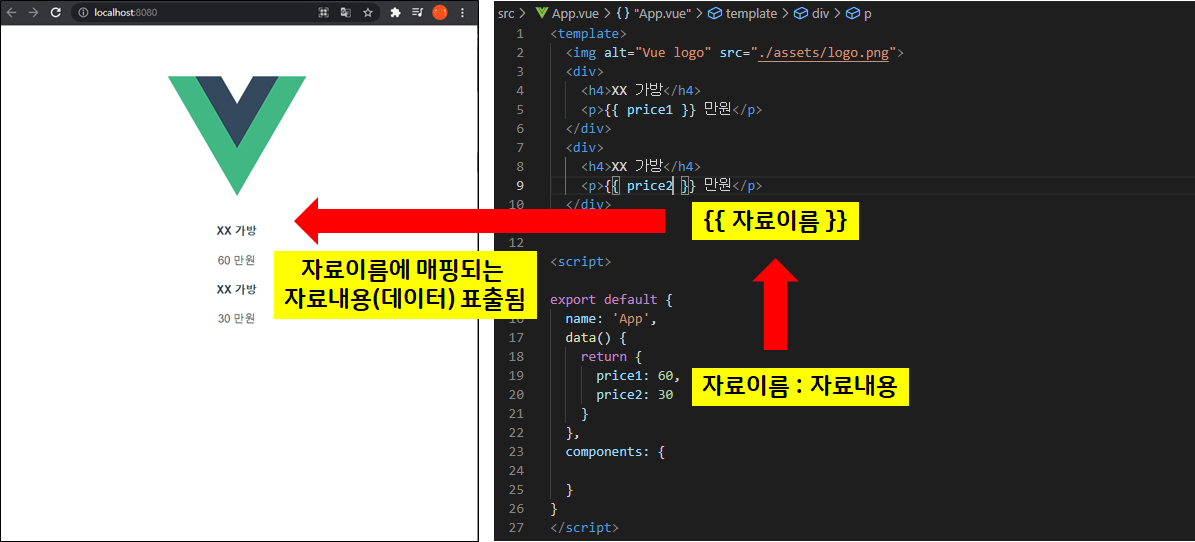The width and height of the screenshot is (1195, 542).
Task: Click the localhost:8080 address bar
Action: (x=227, y=13)
